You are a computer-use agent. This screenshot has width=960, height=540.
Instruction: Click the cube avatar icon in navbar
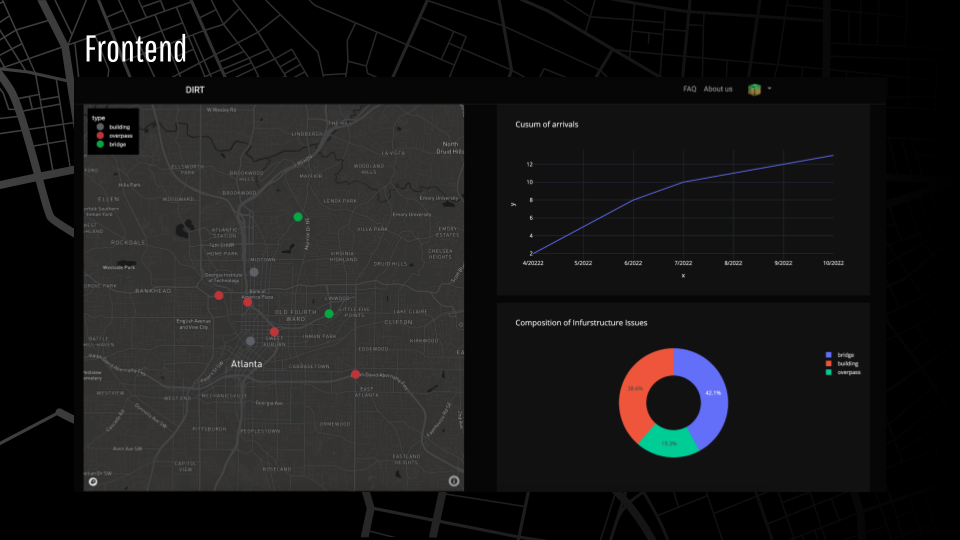[754, 89]
